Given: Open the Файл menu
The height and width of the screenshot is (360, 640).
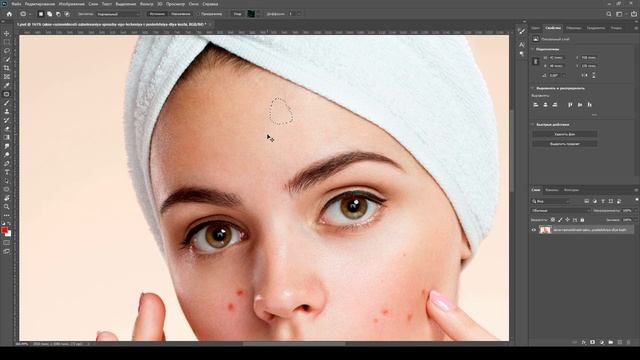Looking at the screenshot, I should 16,4.
